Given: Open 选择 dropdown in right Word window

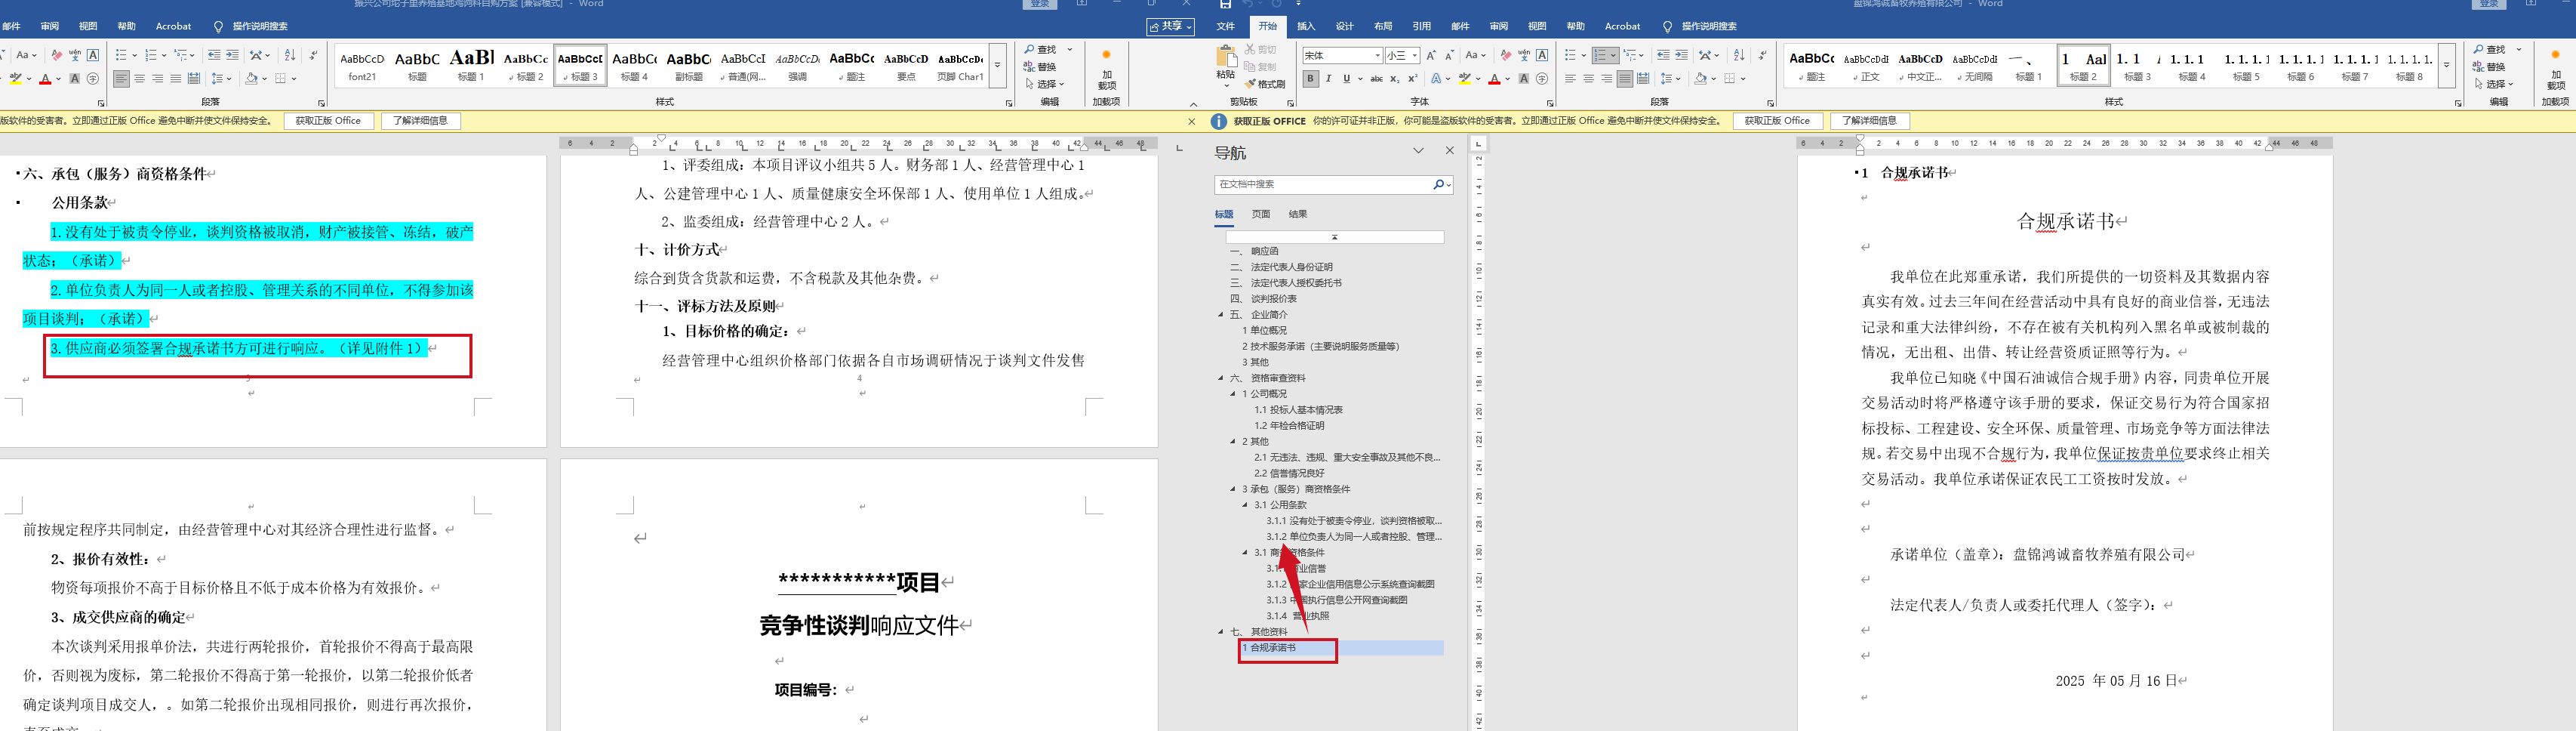Looking at the screenshot, I should click(x=2494, y=84).
